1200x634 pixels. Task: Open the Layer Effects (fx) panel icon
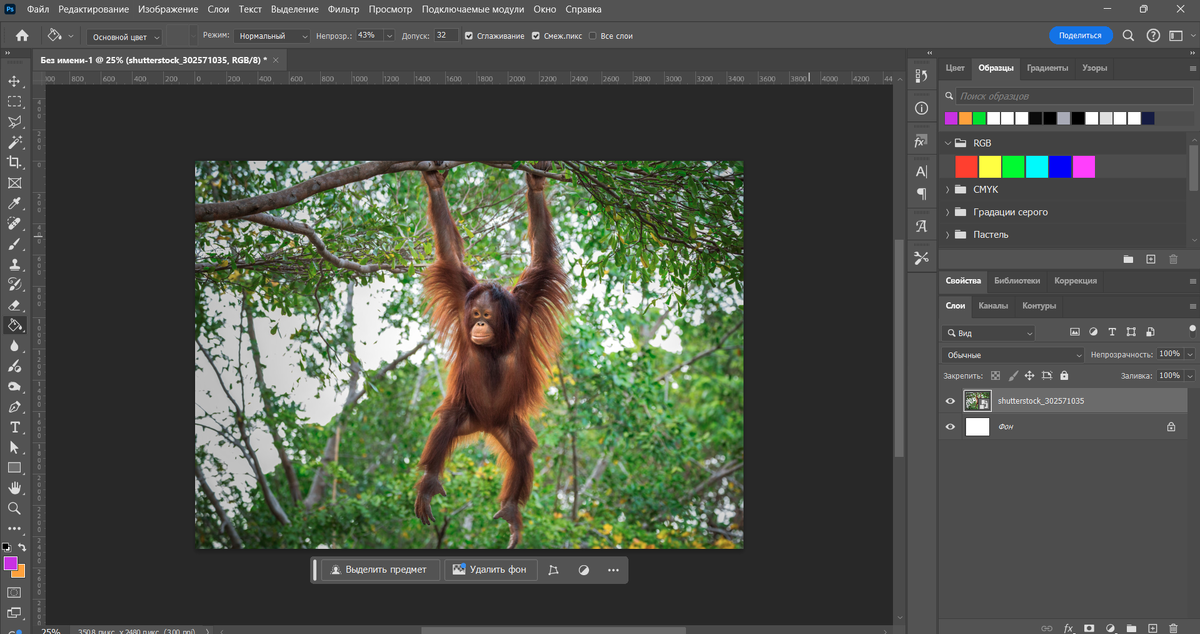point(920,141)
